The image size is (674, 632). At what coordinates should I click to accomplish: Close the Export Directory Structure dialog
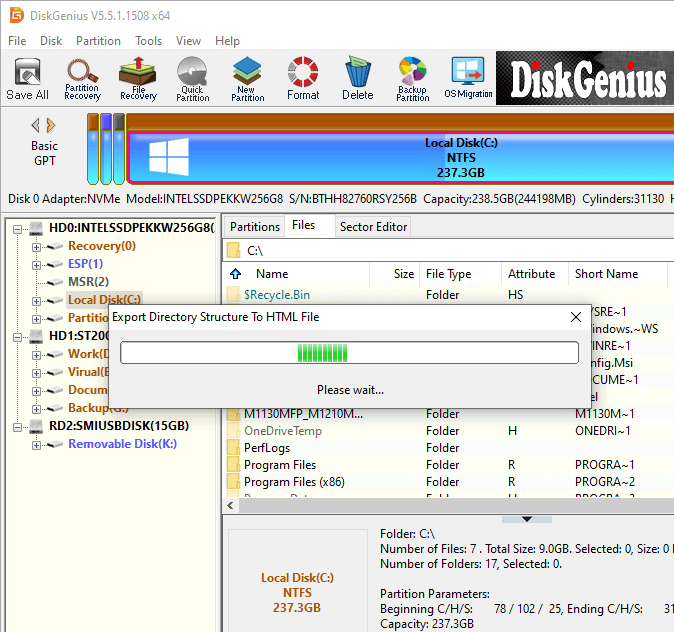point(575,317)
